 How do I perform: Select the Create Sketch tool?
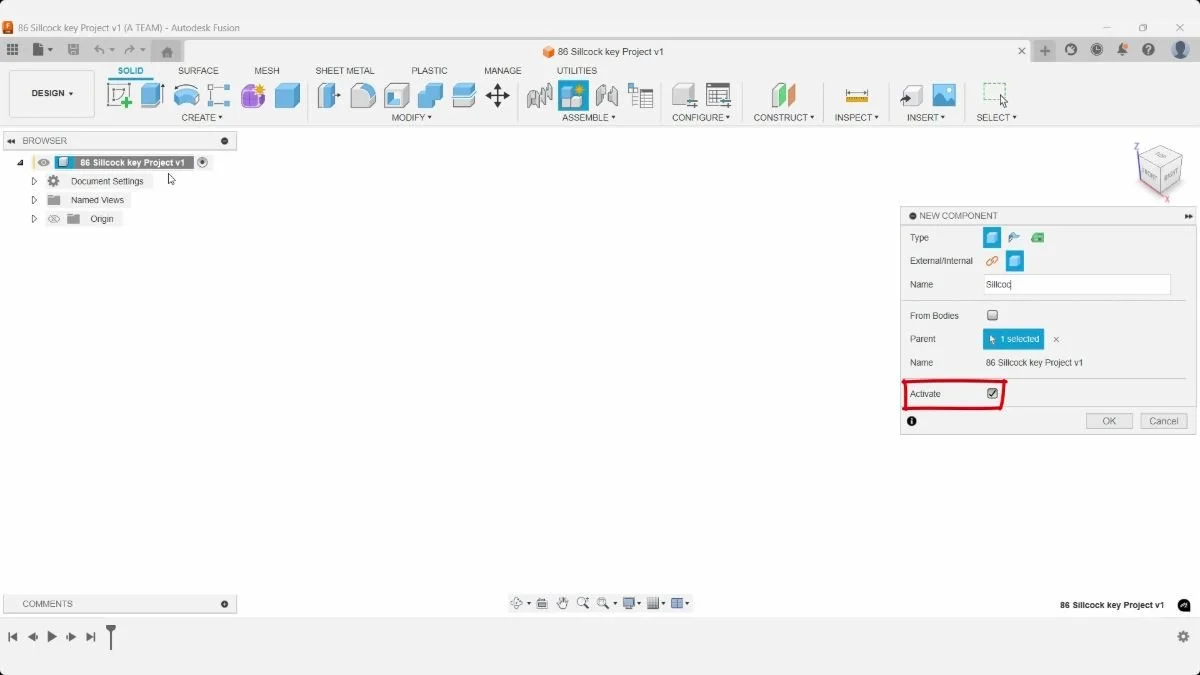pos(119,95)
